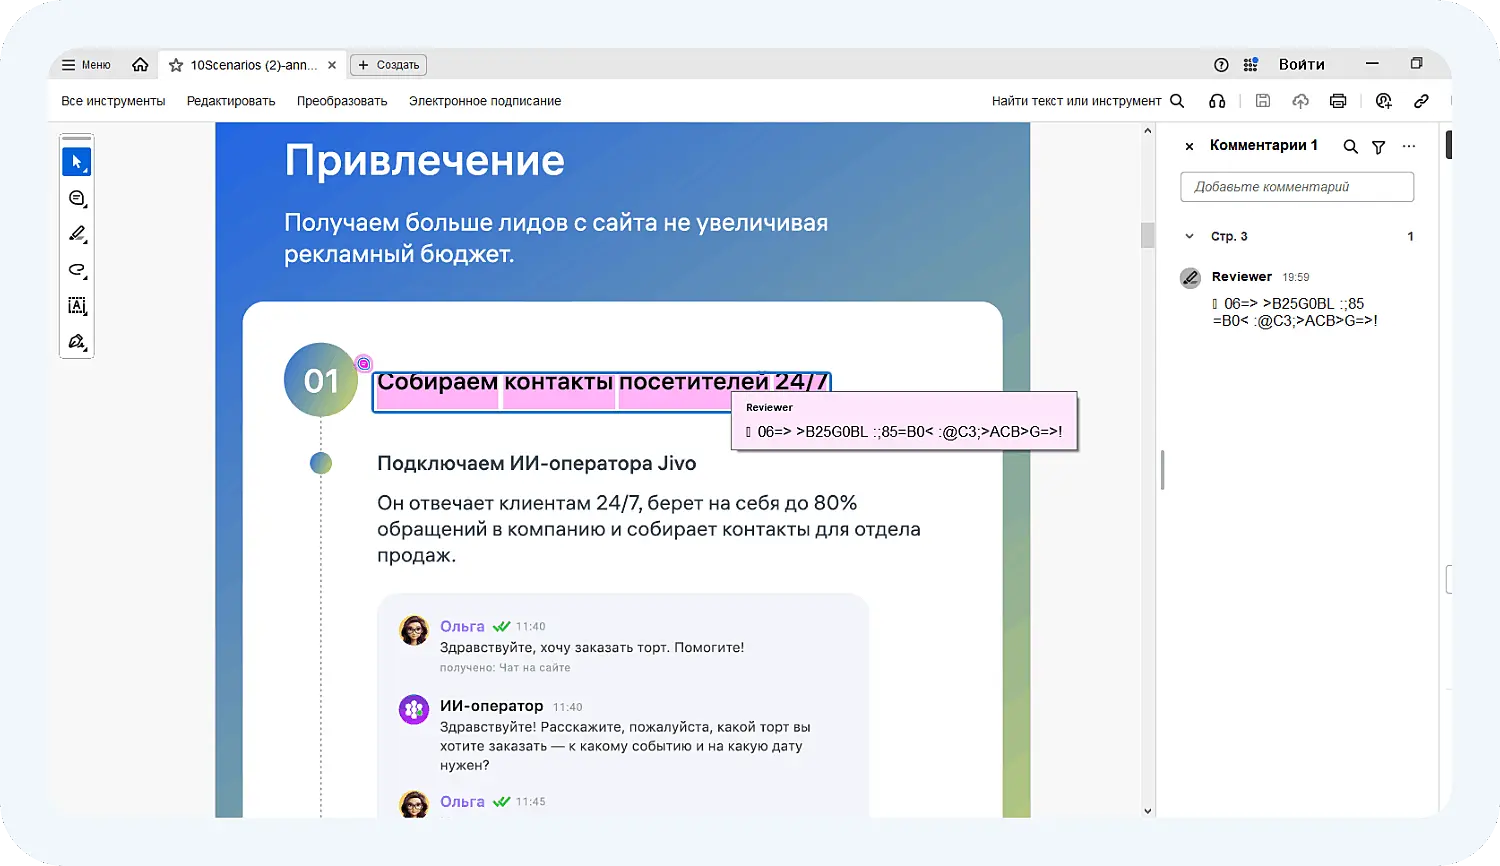
Task: Click the Save floppy disk icon
Action: (x=1263, y=101)
